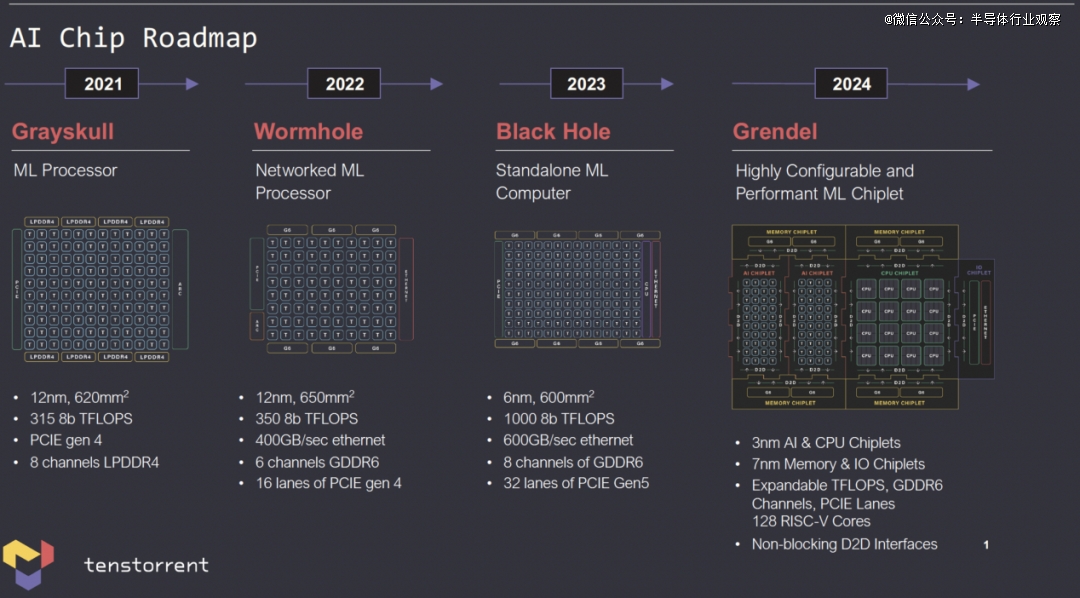Click the '8 channels of GDDR6' bullet
The image size is (1080, 598).
click(x=573, y=462)
